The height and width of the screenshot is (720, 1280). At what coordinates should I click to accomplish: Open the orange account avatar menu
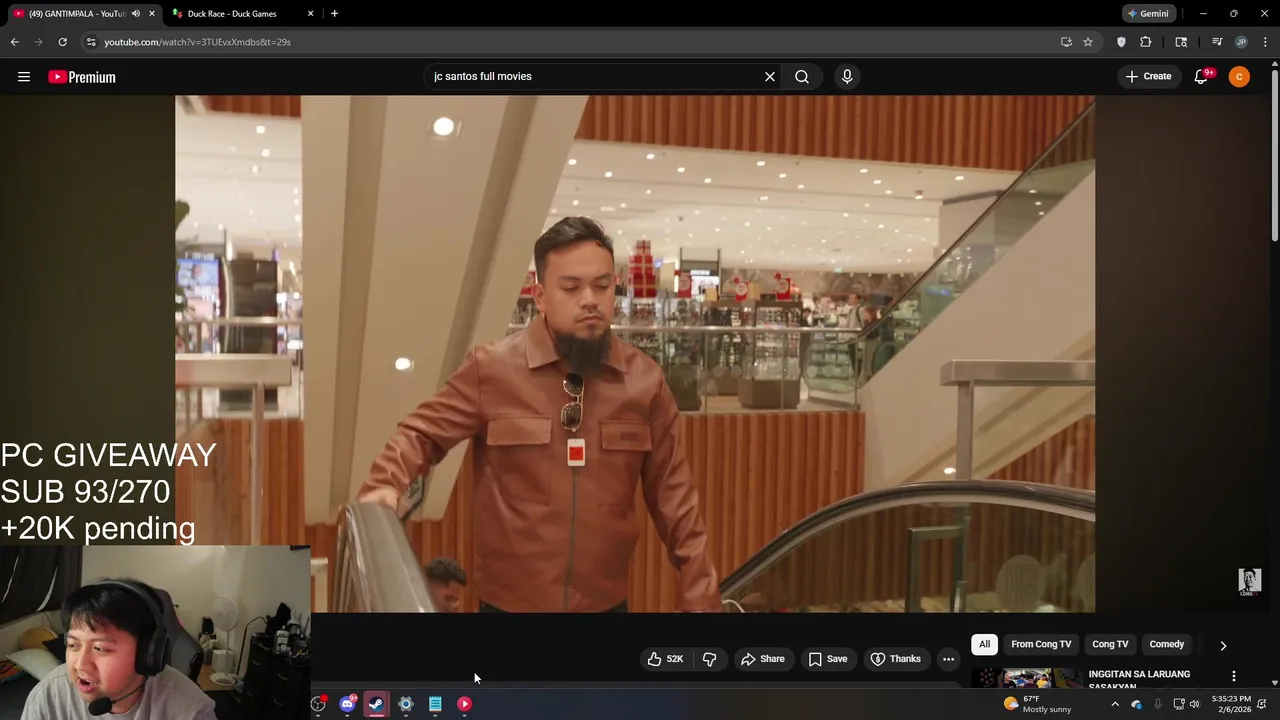click(1239, 77)
